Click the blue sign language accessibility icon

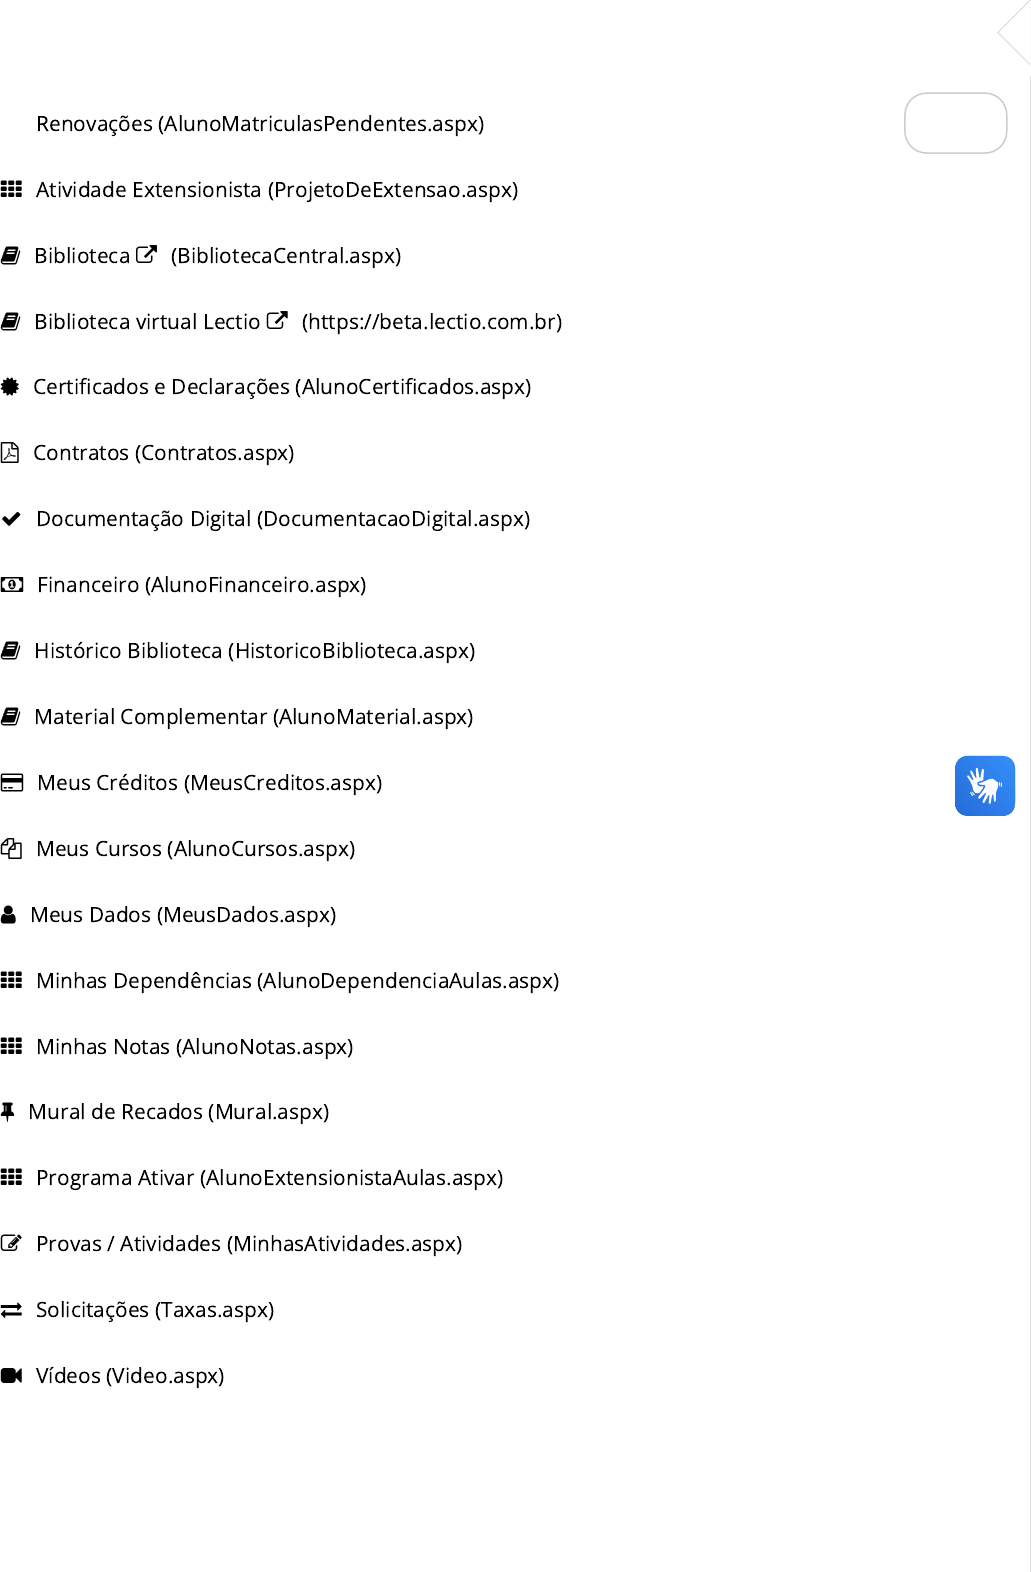[985, 786]
